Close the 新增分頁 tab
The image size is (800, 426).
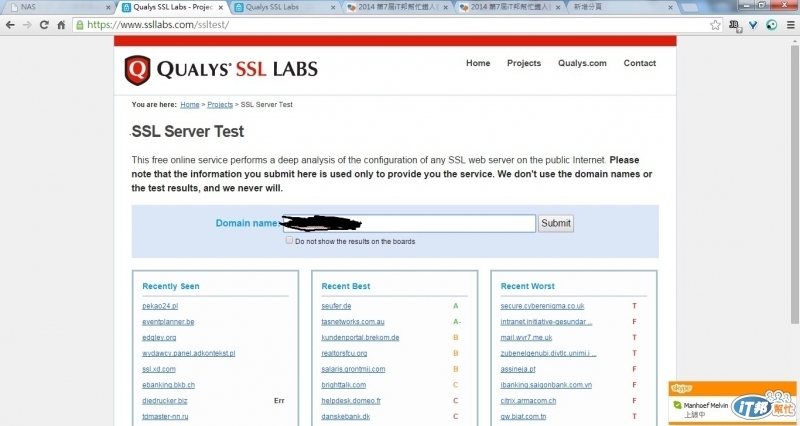[670, 8]
